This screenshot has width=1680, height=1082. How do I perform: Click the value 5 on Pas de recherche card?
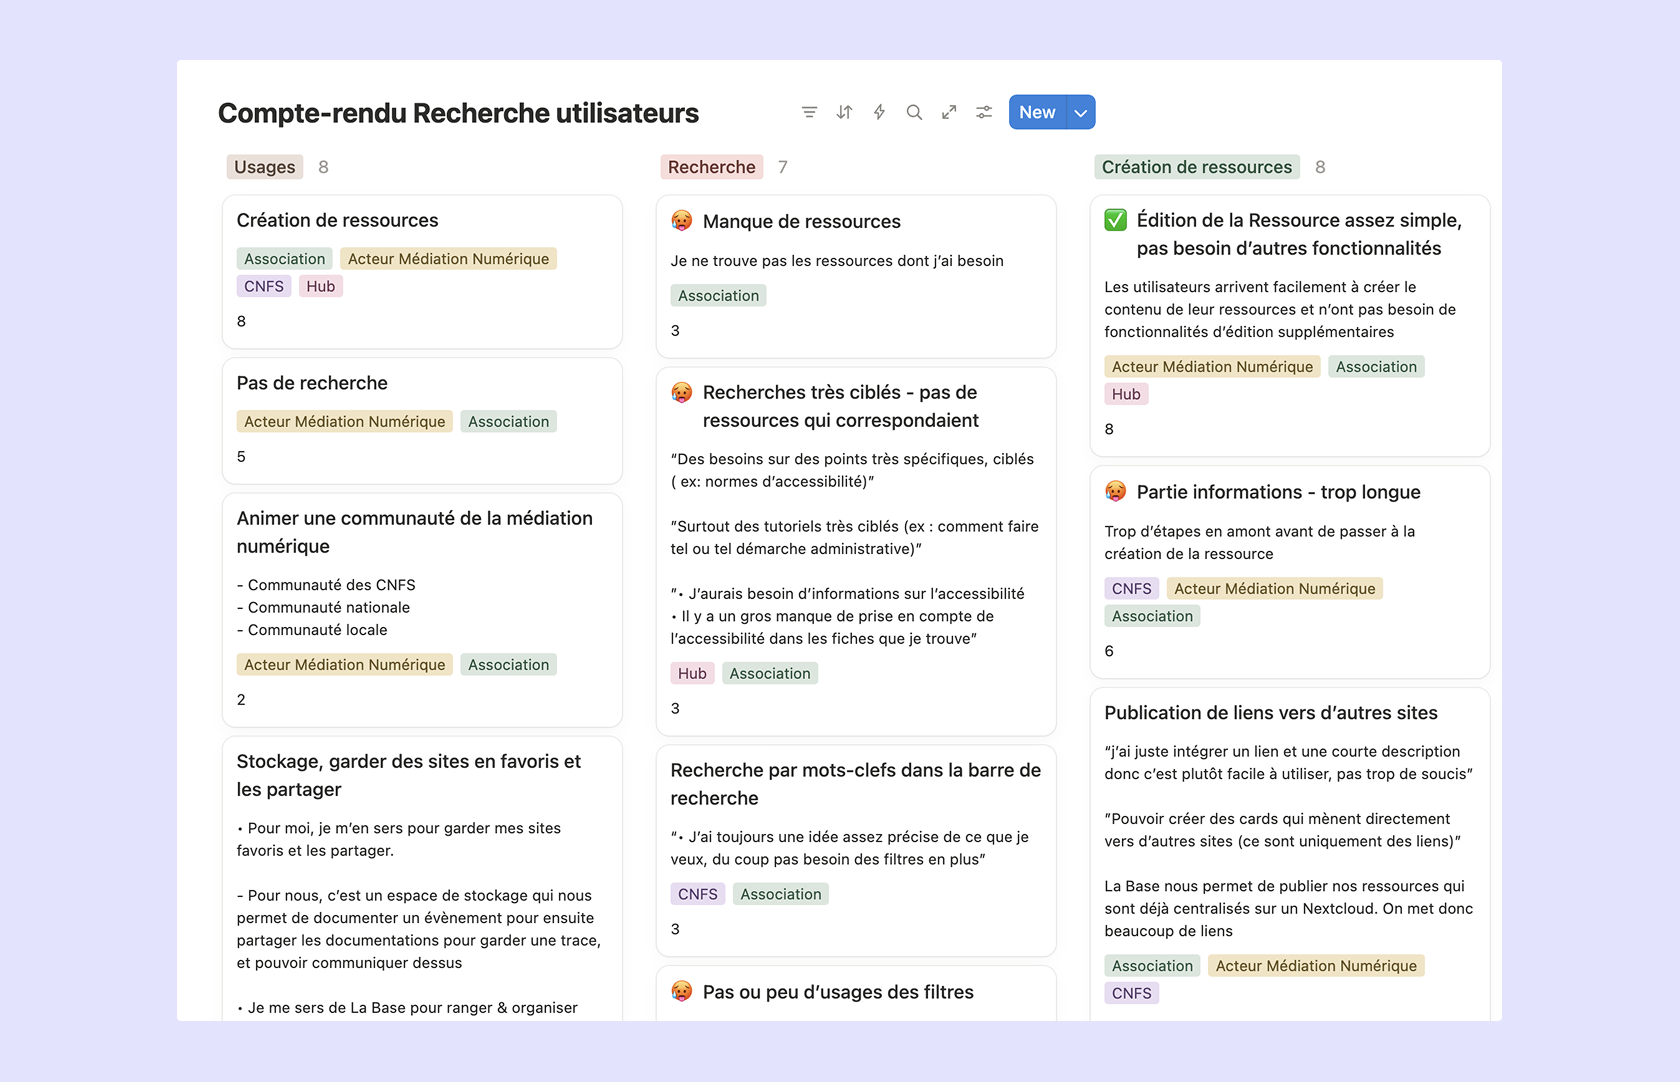click(241, 457)
